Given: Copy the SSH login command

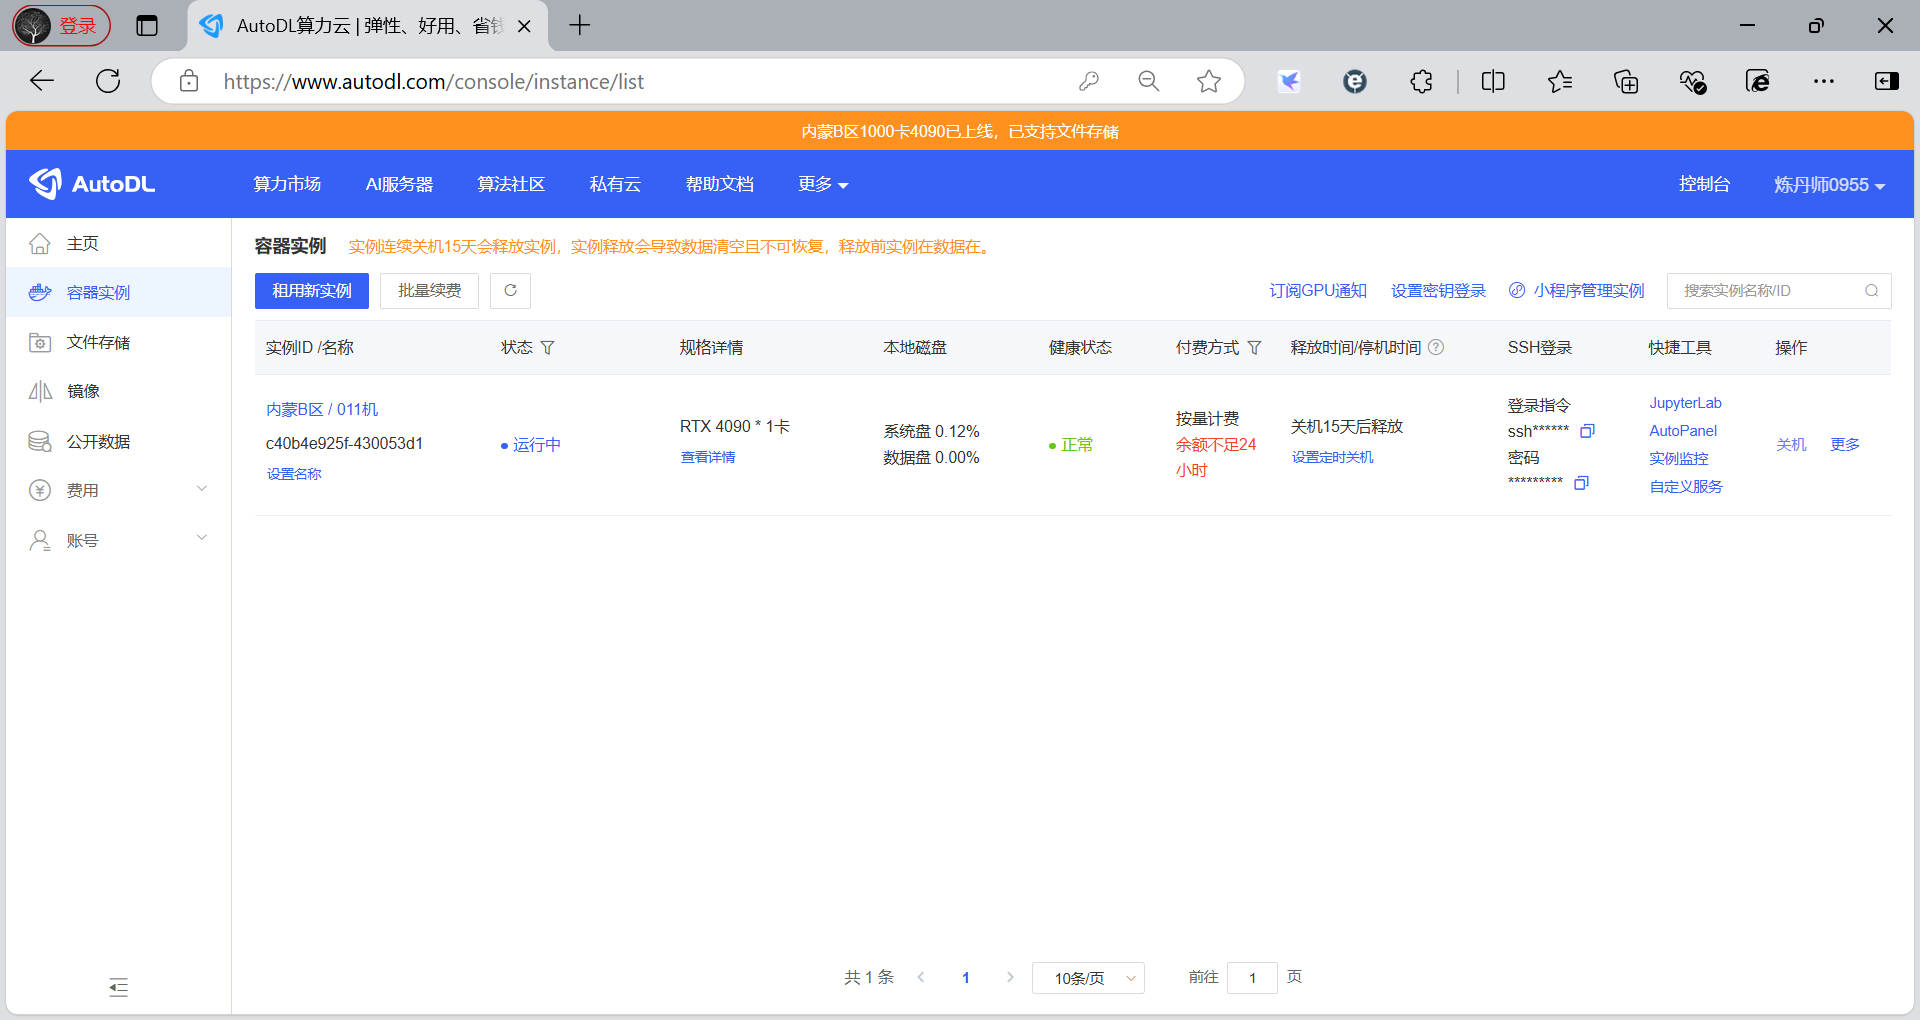Looking at the screenshot, I should tap(1587, 431).
